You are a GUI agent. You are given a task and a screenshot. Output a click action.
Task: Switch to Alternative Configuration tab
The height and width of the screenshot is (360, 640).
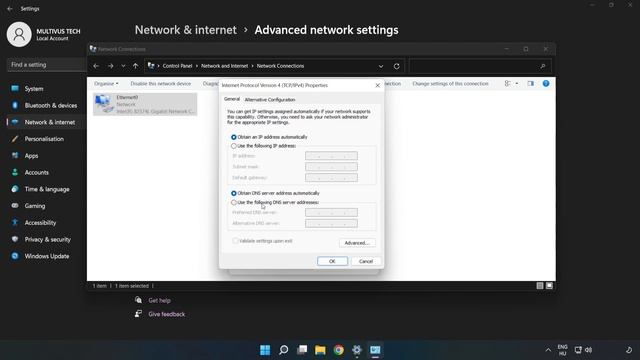pos(270,100)
